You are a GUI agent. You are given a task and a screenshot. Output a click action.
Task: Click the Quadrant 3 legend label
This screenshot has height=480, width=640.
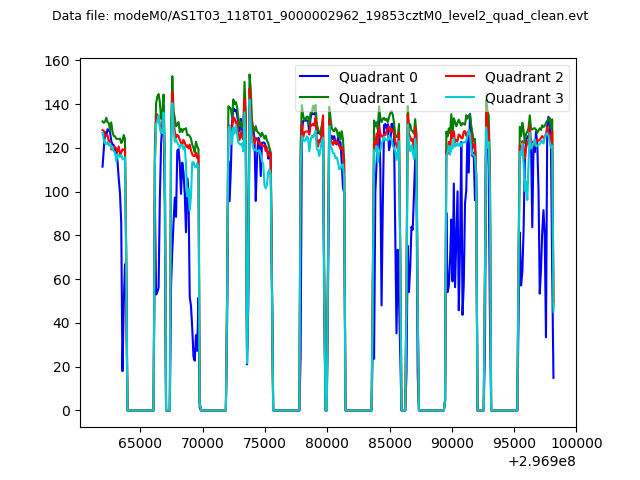(x=524, y=98)
